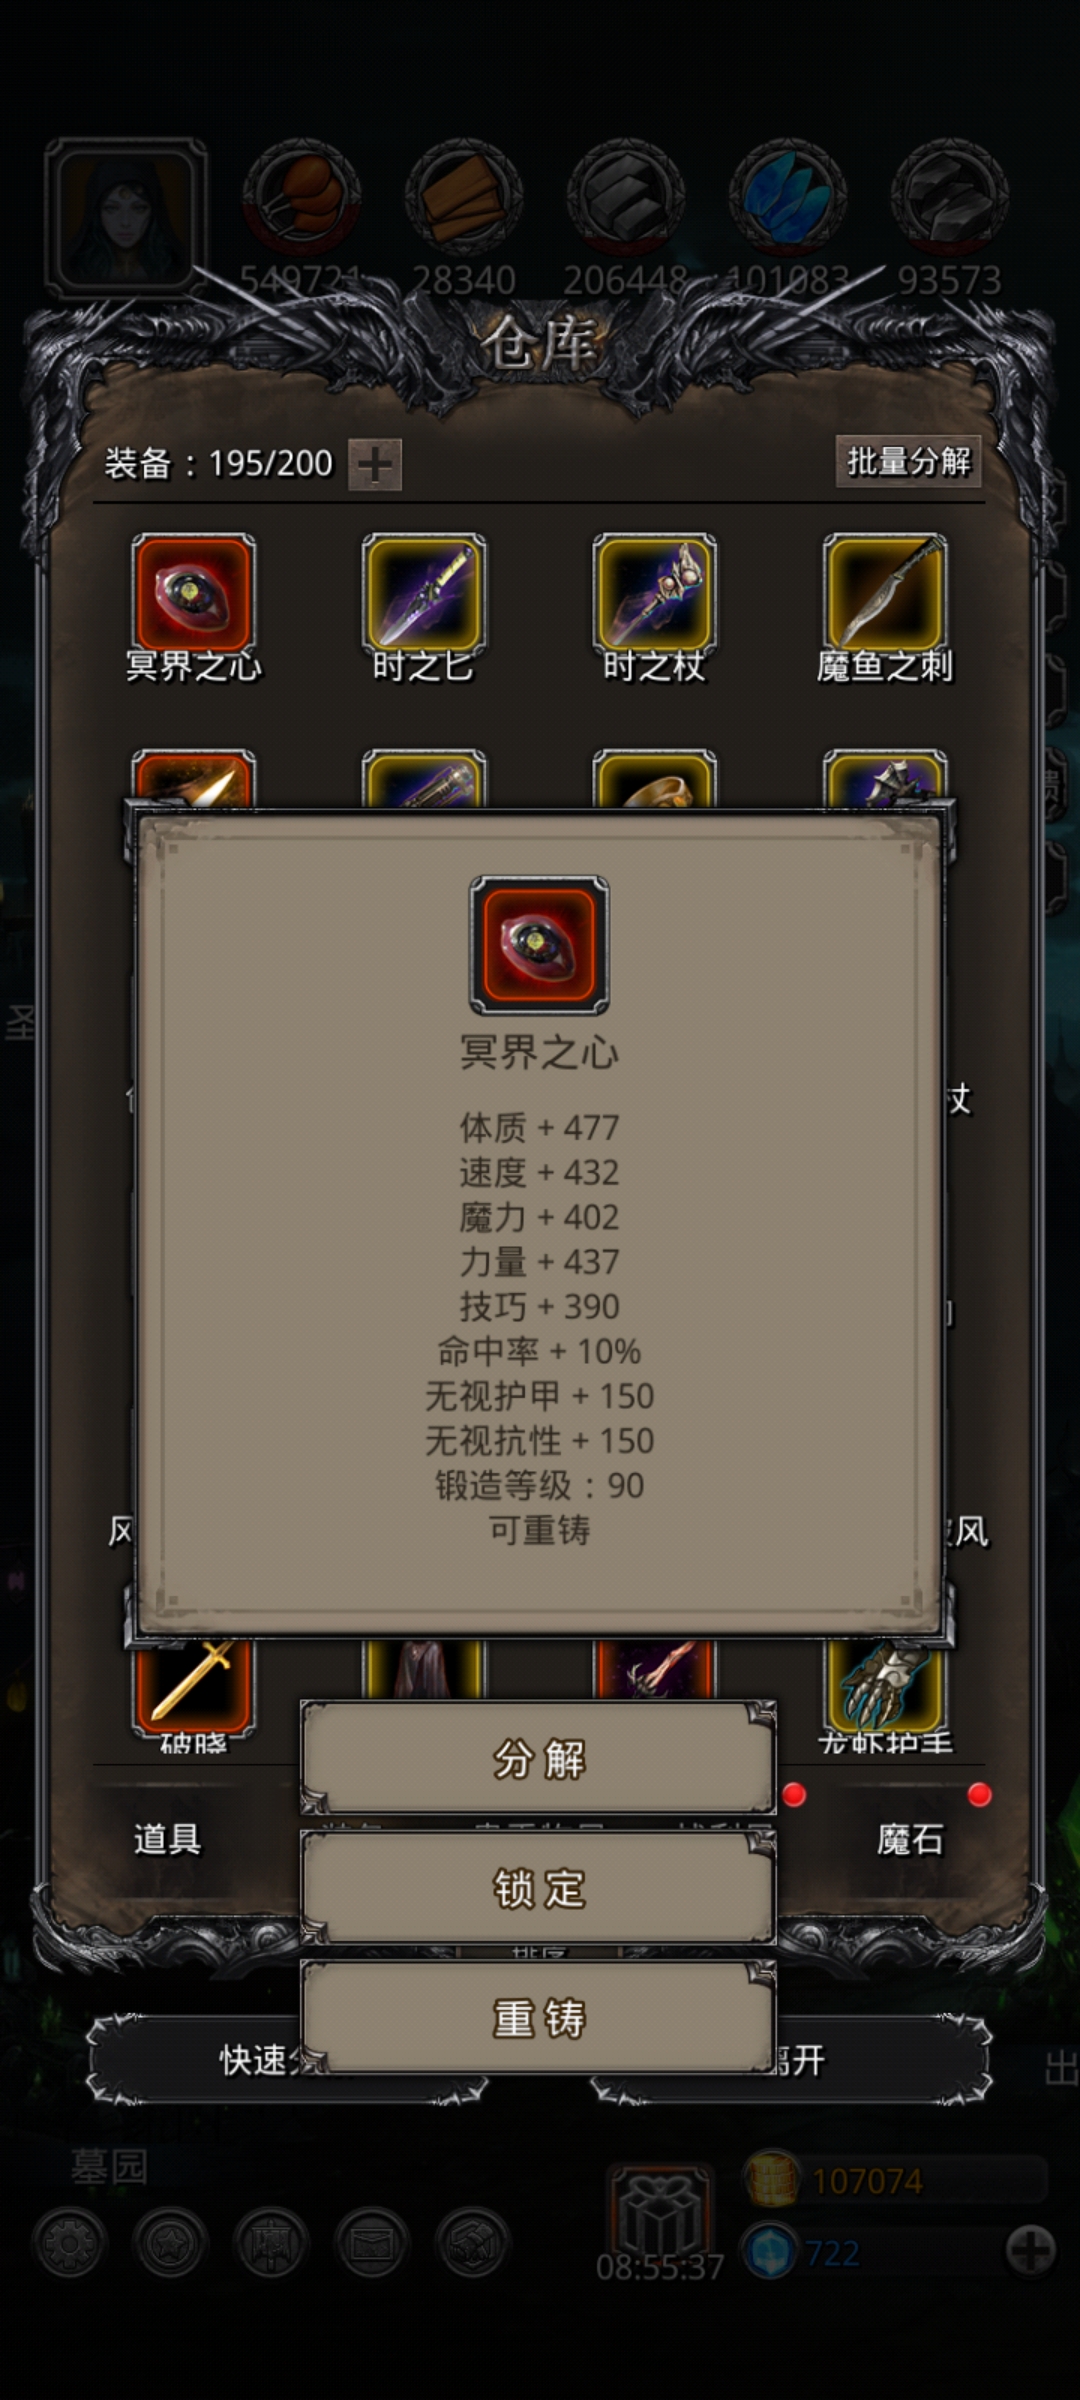The height and width of the screenshot is (2400, 1080).
Task: Tap the blue crystal resource icon
Action: (787, 197)
